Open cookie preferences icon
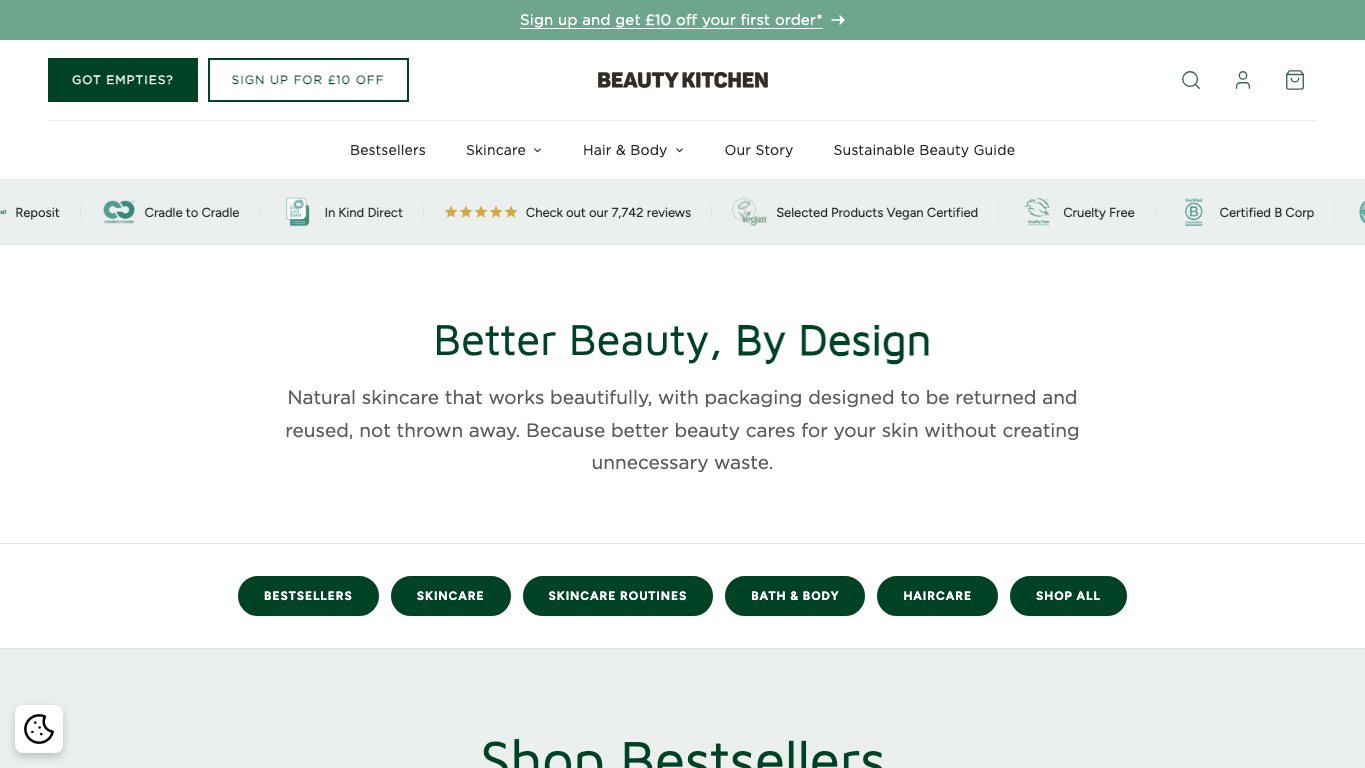 (x=39, y=729)
